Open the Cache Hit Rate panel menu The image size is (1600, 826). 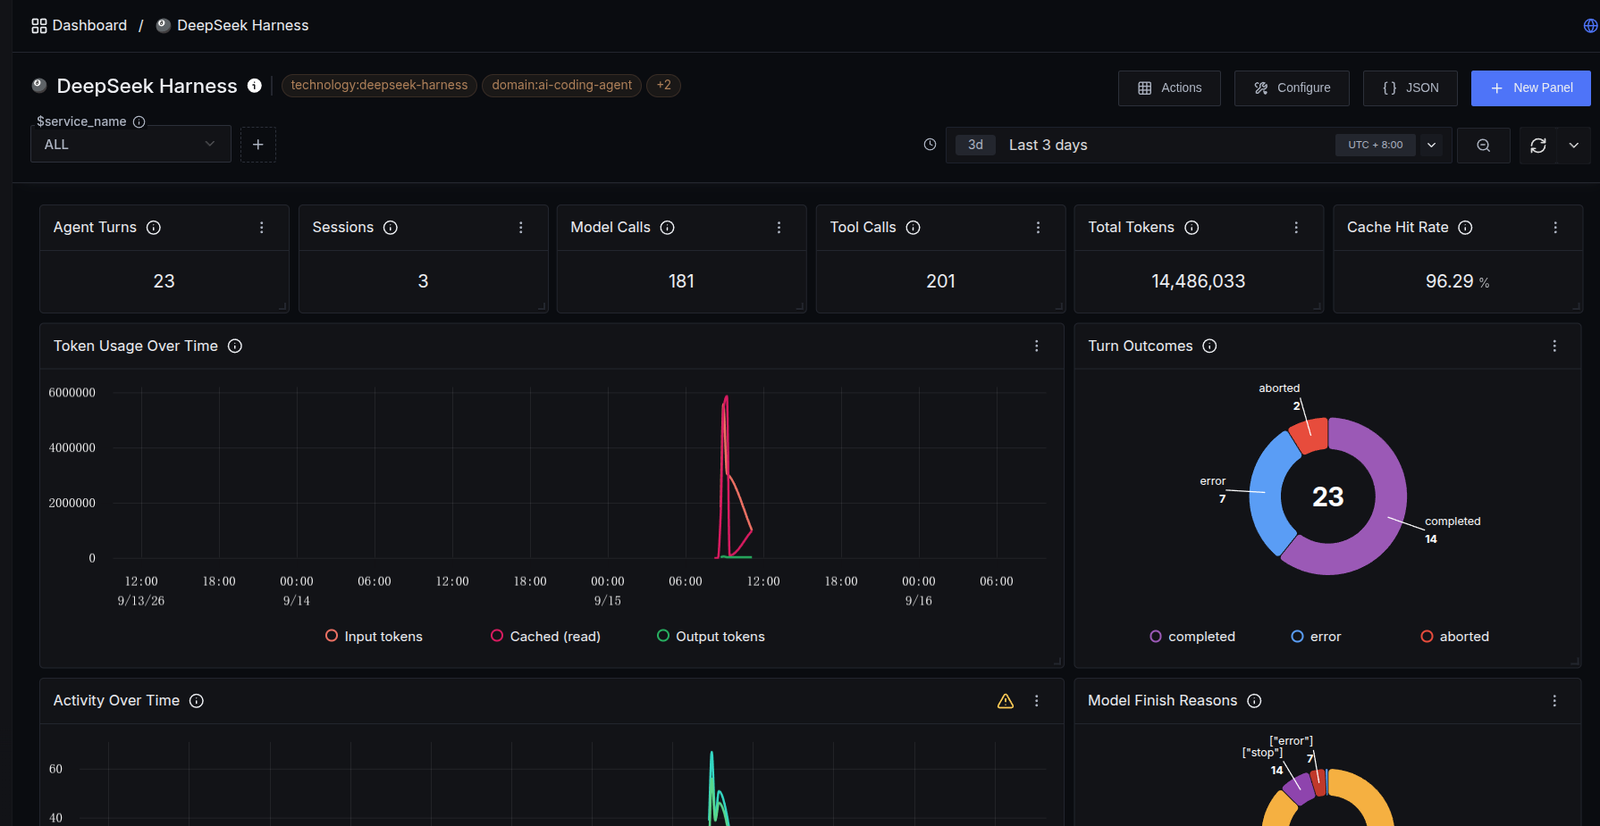point(1555,228)
